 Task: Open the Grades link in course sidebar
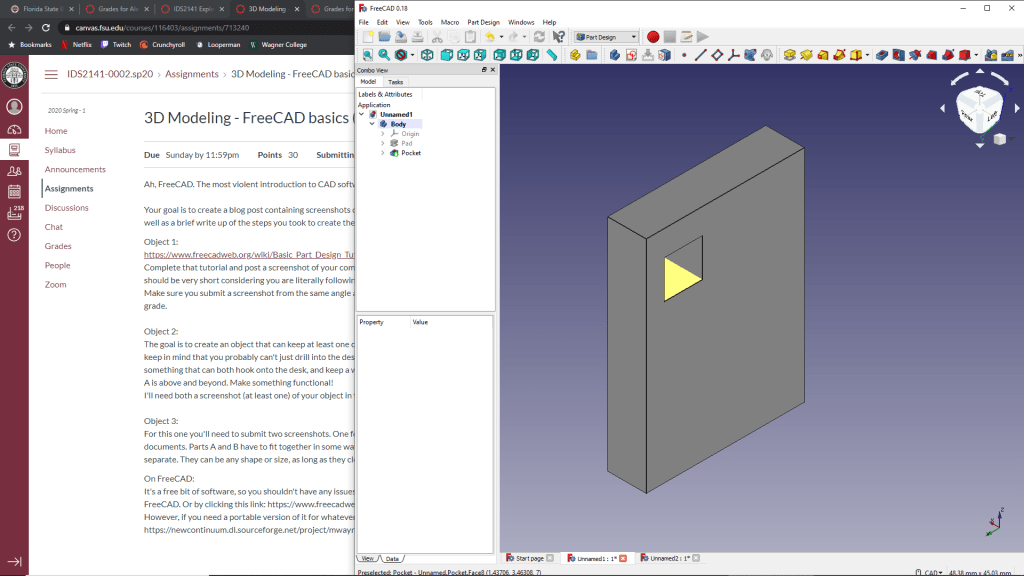58,246
